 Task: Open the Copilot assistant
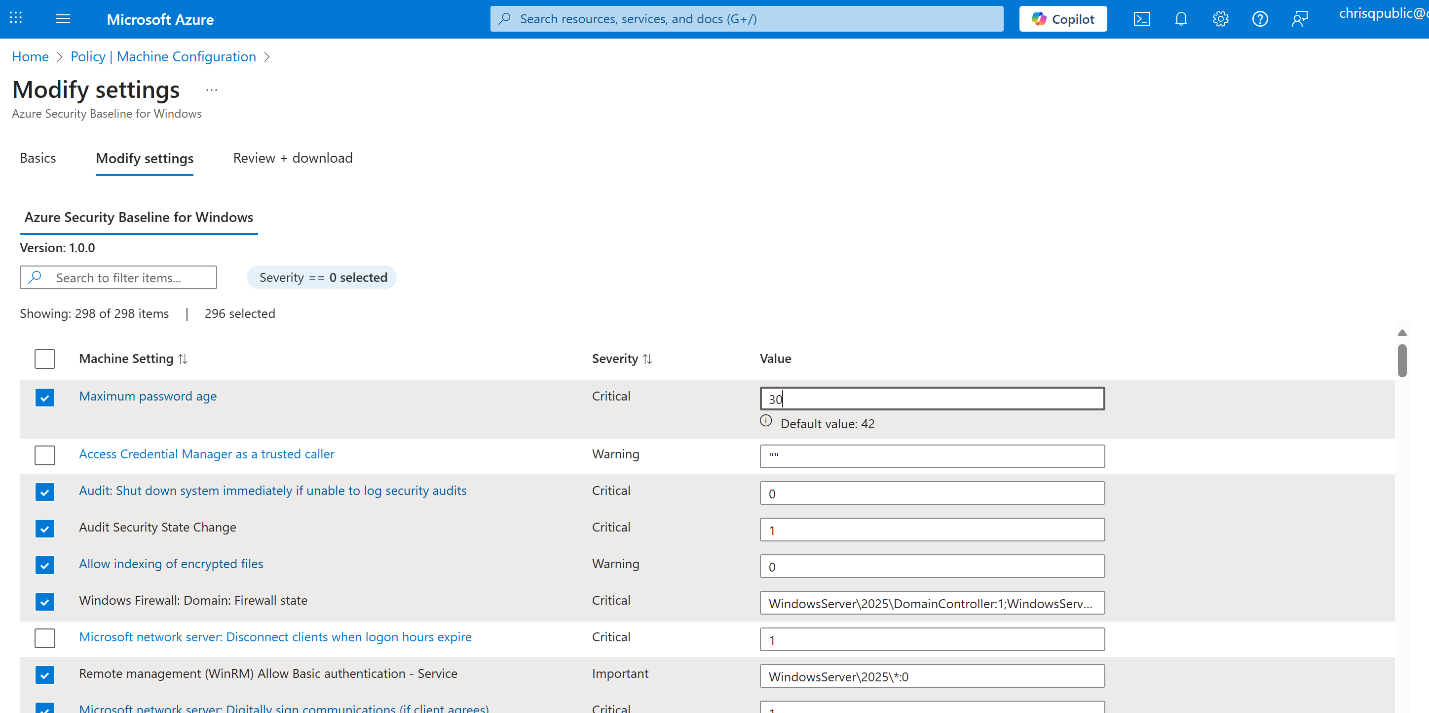[1062, 18]
